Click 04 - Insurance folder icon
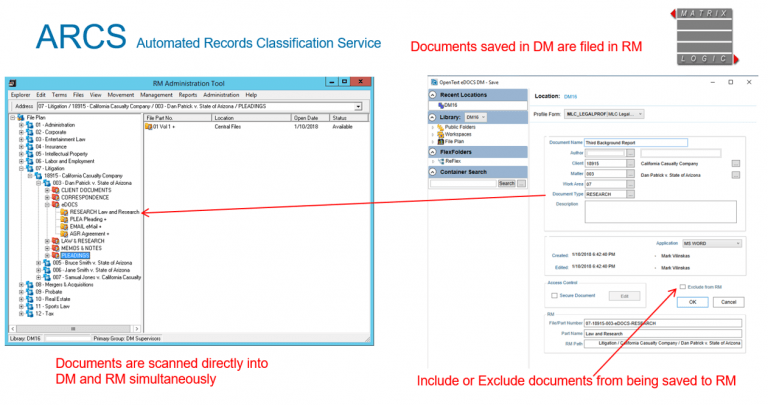The height and width of the screenshot is (405, 768). point(30,146)
